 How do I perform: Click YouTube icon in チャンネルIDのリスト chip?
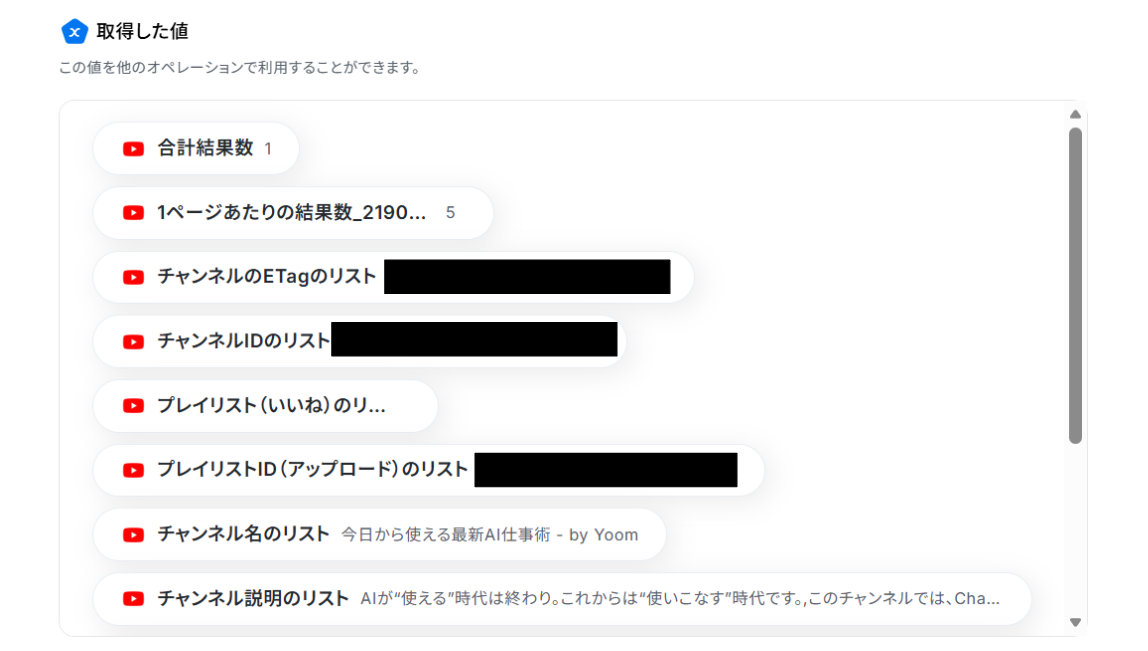pos(133,342)
